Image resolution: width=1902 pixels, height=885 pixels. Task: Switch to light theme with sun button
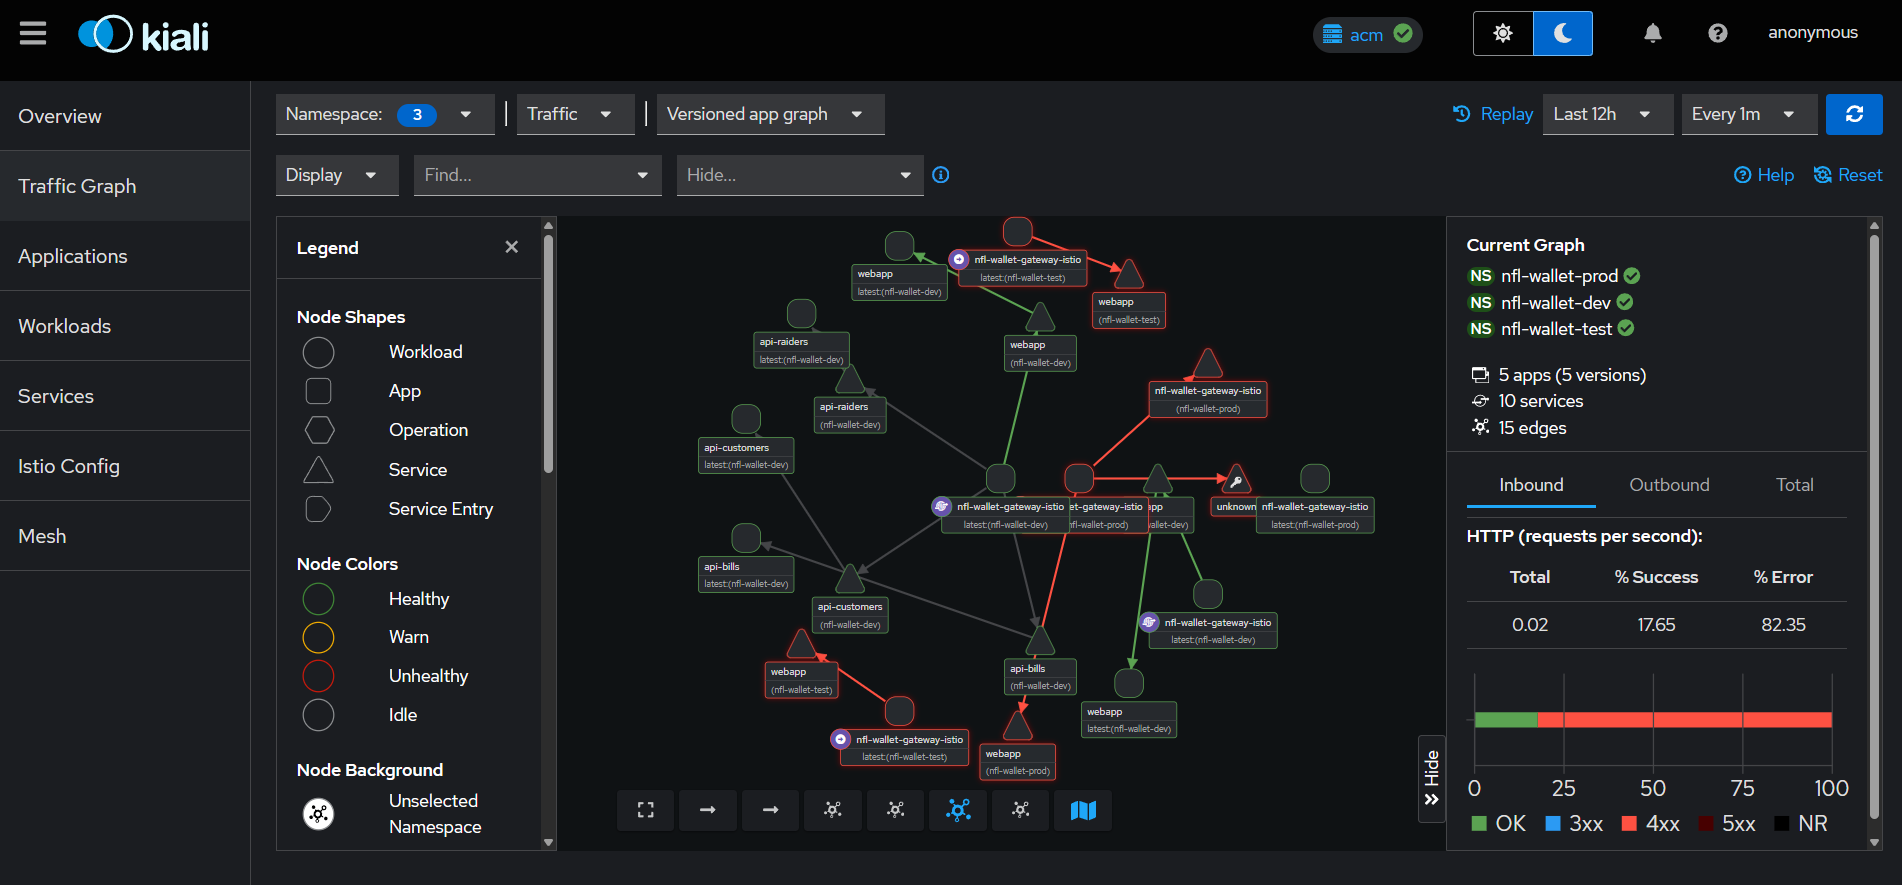[x=1502, y=34]
